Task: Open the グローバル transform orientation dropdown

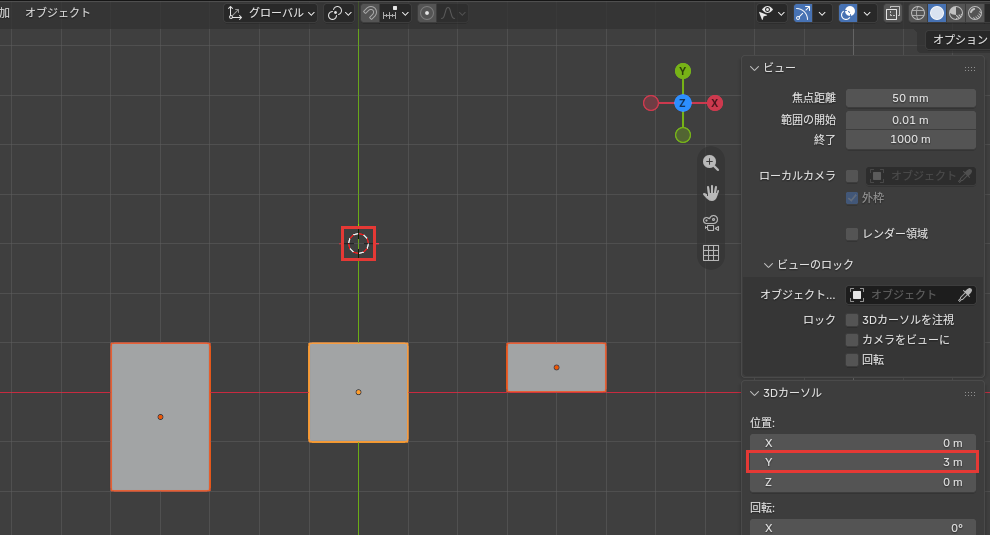Action: coord(271,13)
